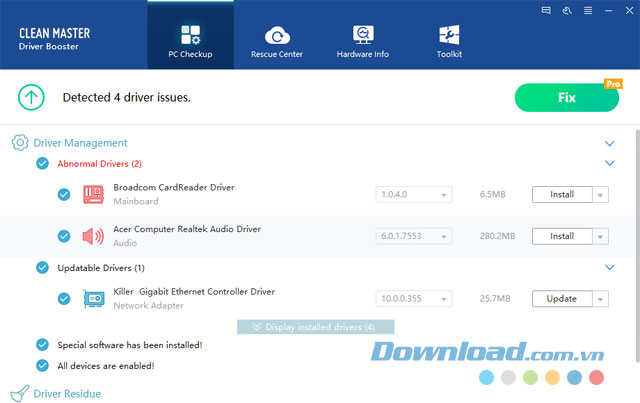Uncheck the Broadcom CardReader Driver checkbox
640x403 pixels.
point(64,194)
